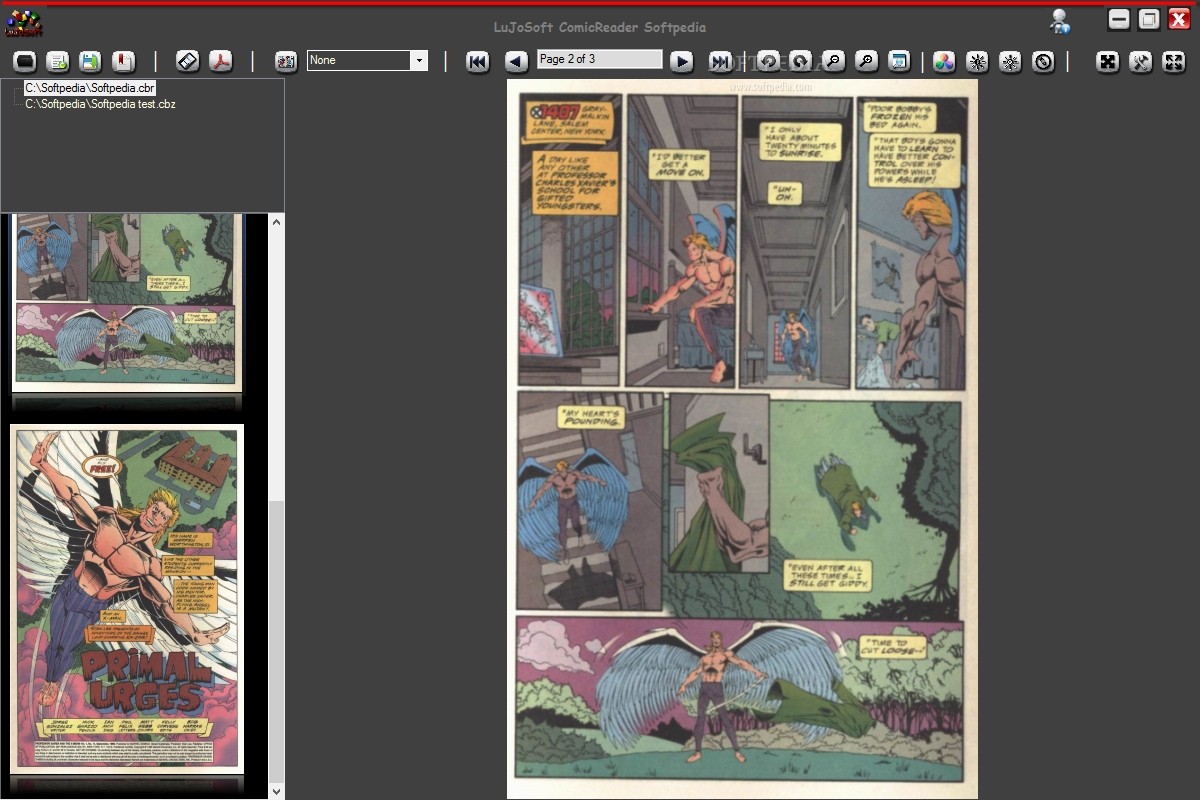Maximize the ComicReader window
The width and height of the screenshot is (1200, 800).
1149,19
